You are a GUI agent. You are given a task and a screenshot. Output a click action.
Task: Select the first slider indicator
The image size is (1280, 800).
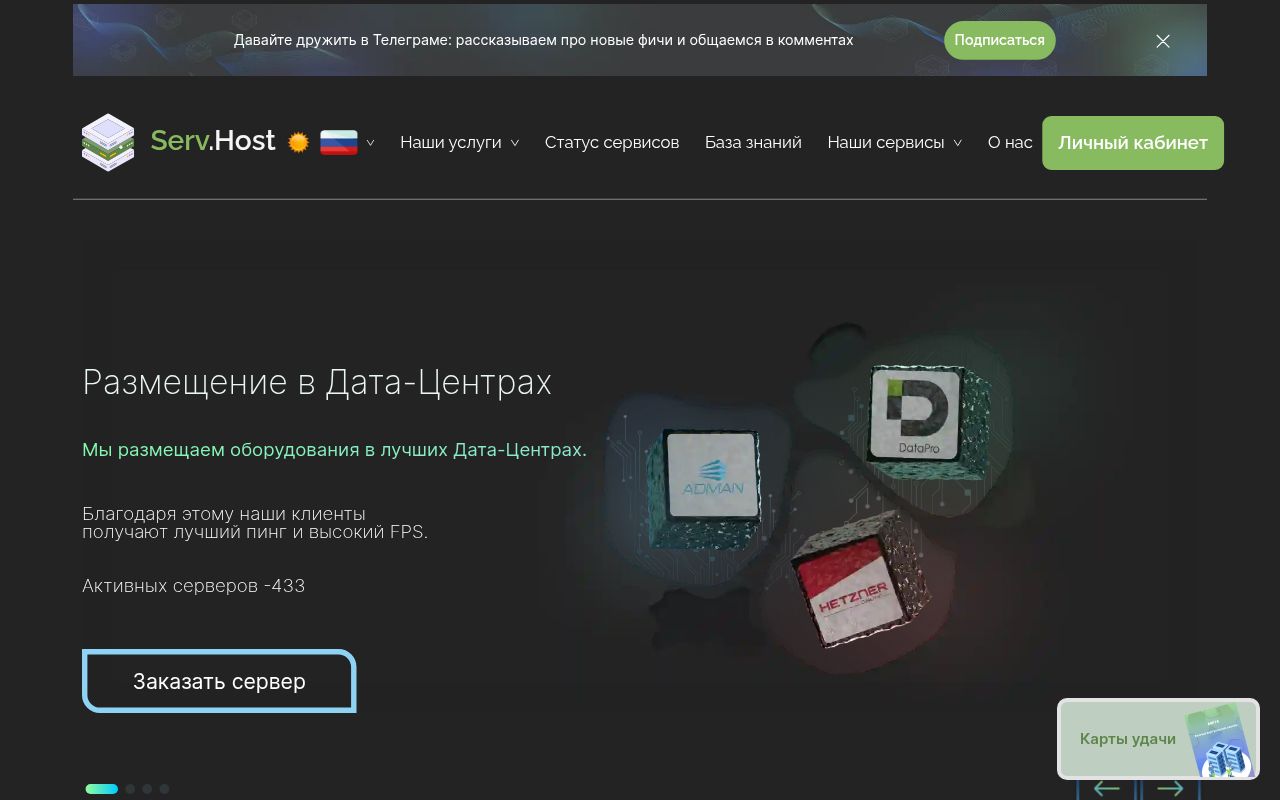click(x=102, y=789)
